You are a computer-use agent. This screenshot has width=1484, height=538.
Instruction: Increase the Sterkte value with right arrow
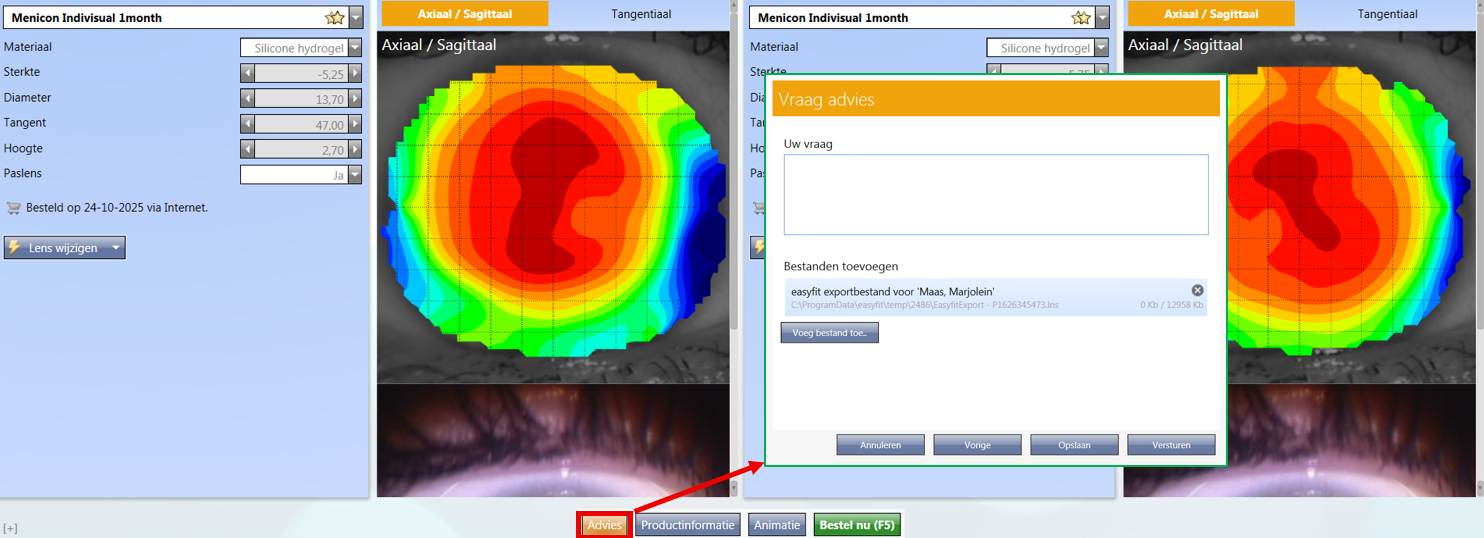pyautogui.click(x=355, y=73)
